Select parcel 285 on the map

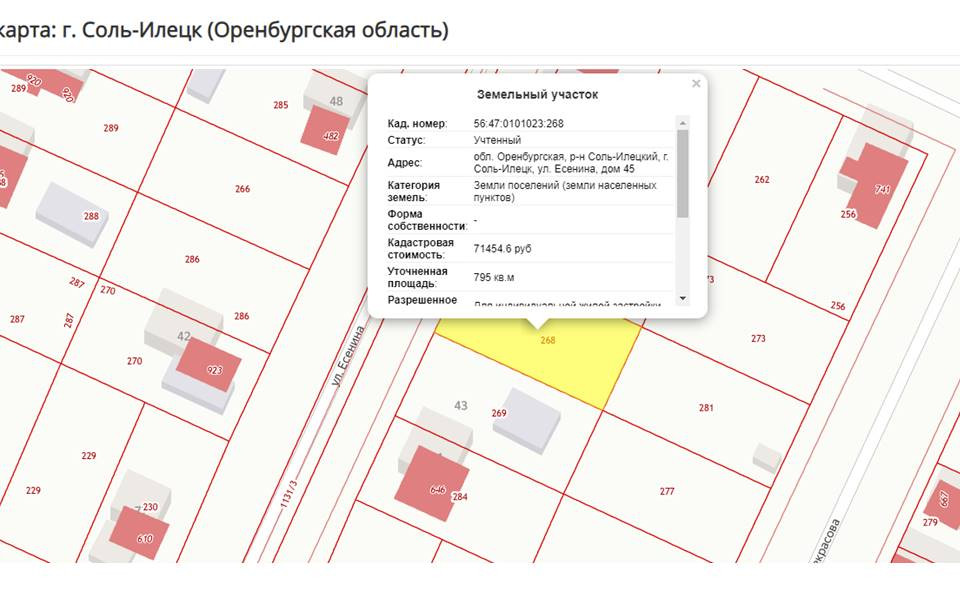tap(280, 105)
